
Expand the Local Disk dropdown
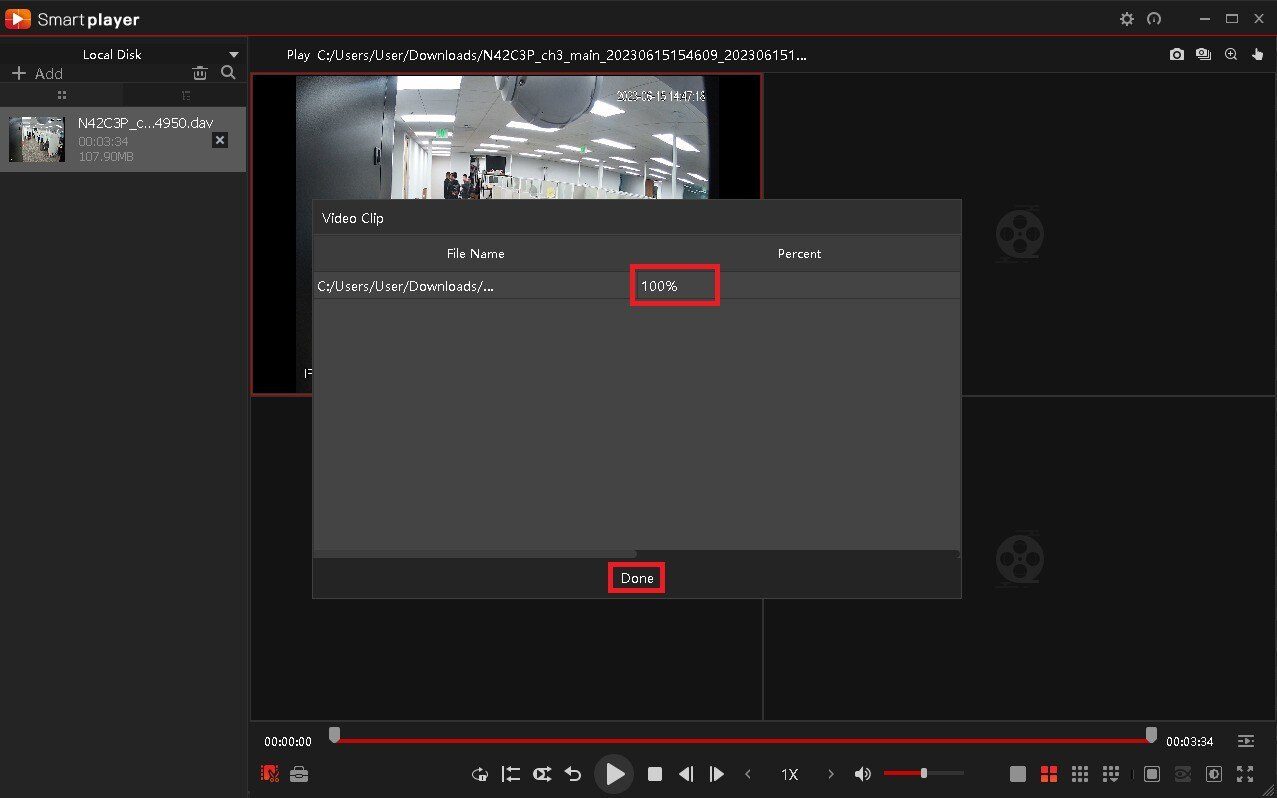(x=234, y=55)
